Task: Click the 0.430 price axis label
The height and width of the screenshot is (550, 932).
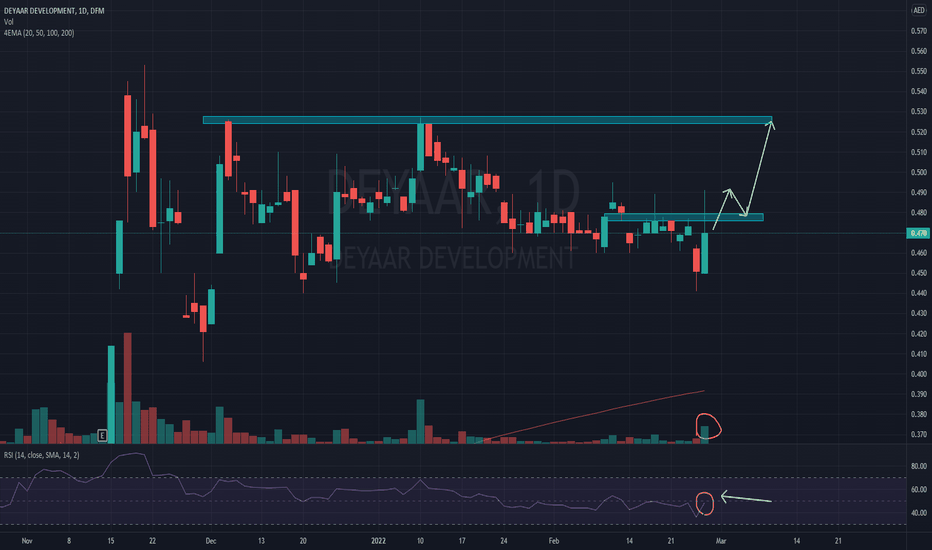Action: pyautogui.click(x=919, y=313)
